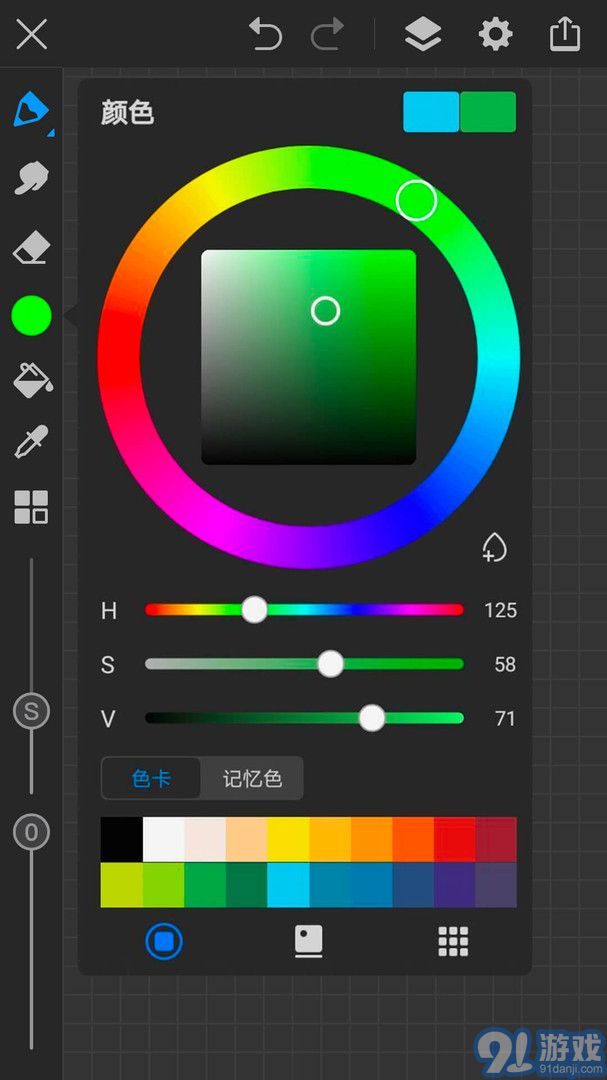
Task: Select the pencil brush tool
Action: (31, 110)
